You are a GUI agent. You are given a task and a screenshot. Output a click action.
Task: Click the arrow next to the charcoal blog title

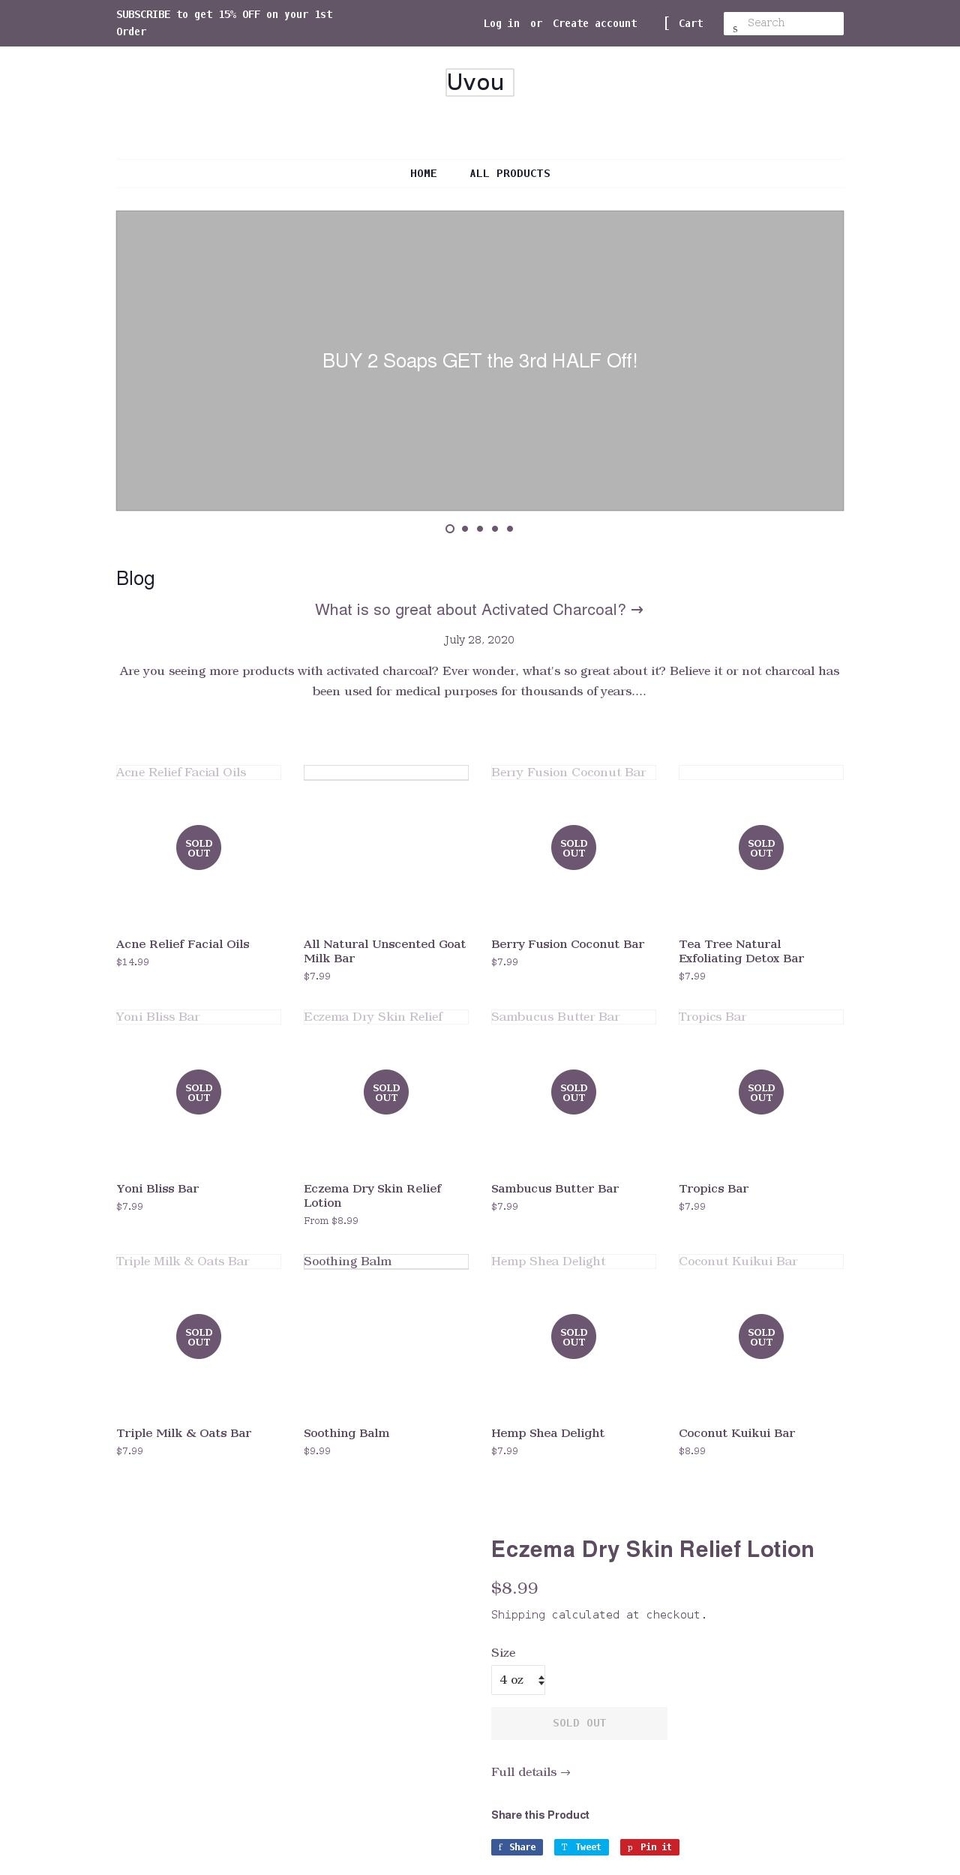(x=638, y=609)
